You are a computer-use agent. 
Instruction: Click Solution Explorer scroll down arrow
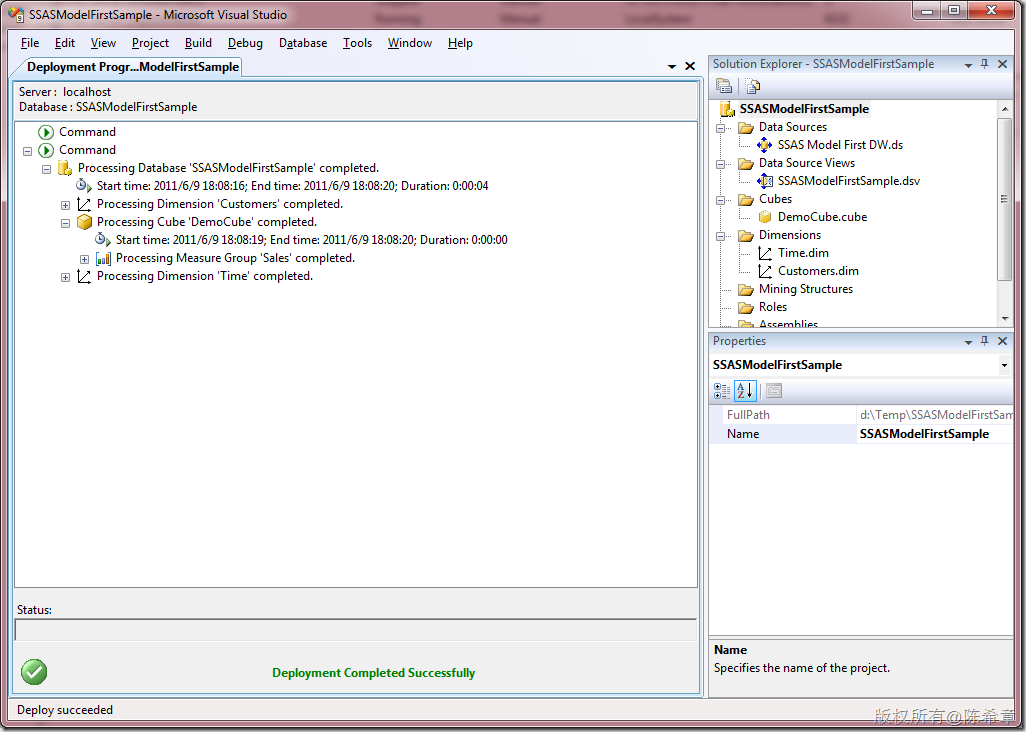(x=1004, y=319)
